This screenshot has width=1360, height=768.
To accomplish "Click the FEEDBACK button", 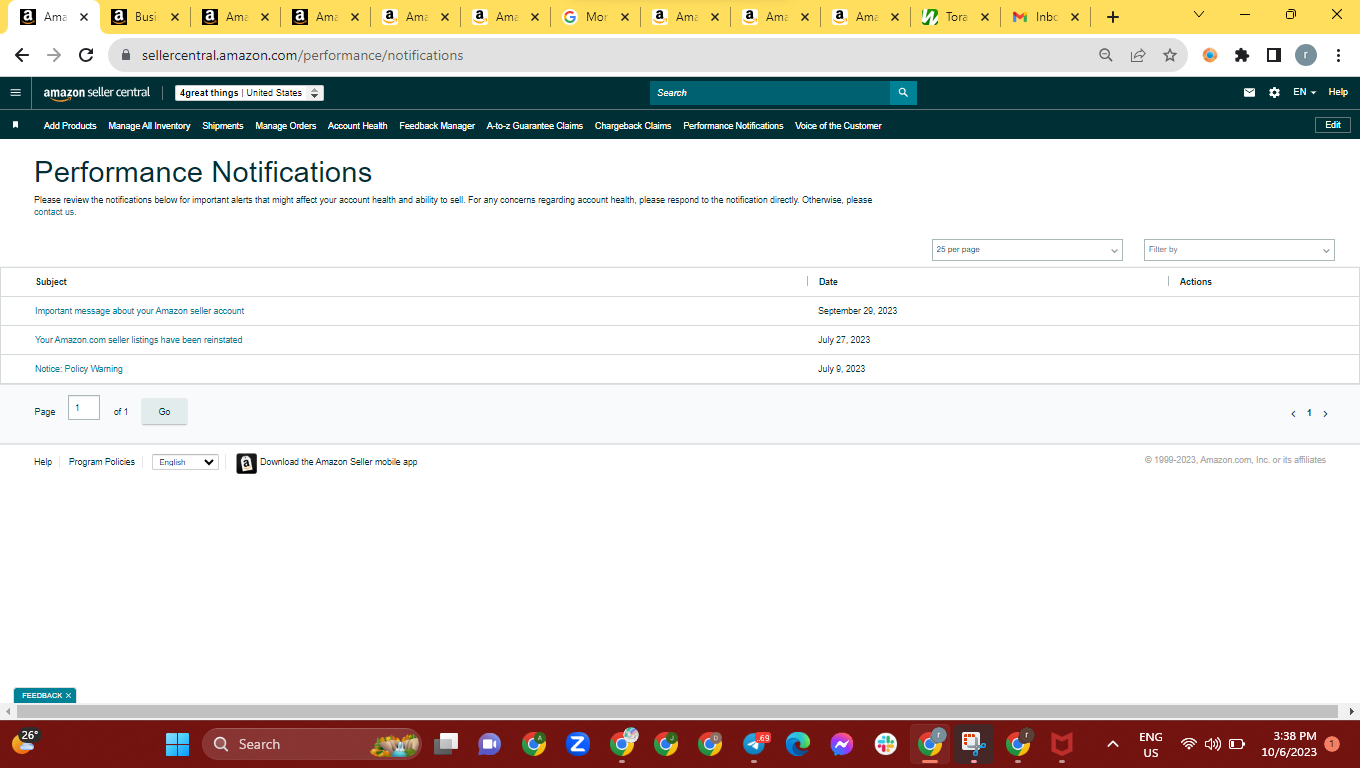I will pyautogui.click(x=42, y=695).
